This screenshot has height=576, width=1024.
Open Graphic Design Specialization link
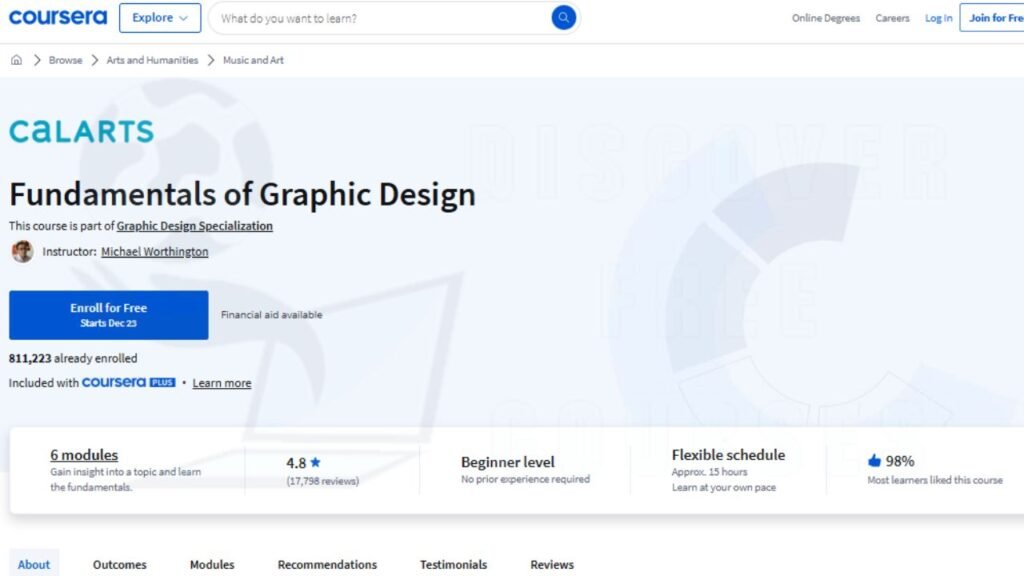pos(195,226)
